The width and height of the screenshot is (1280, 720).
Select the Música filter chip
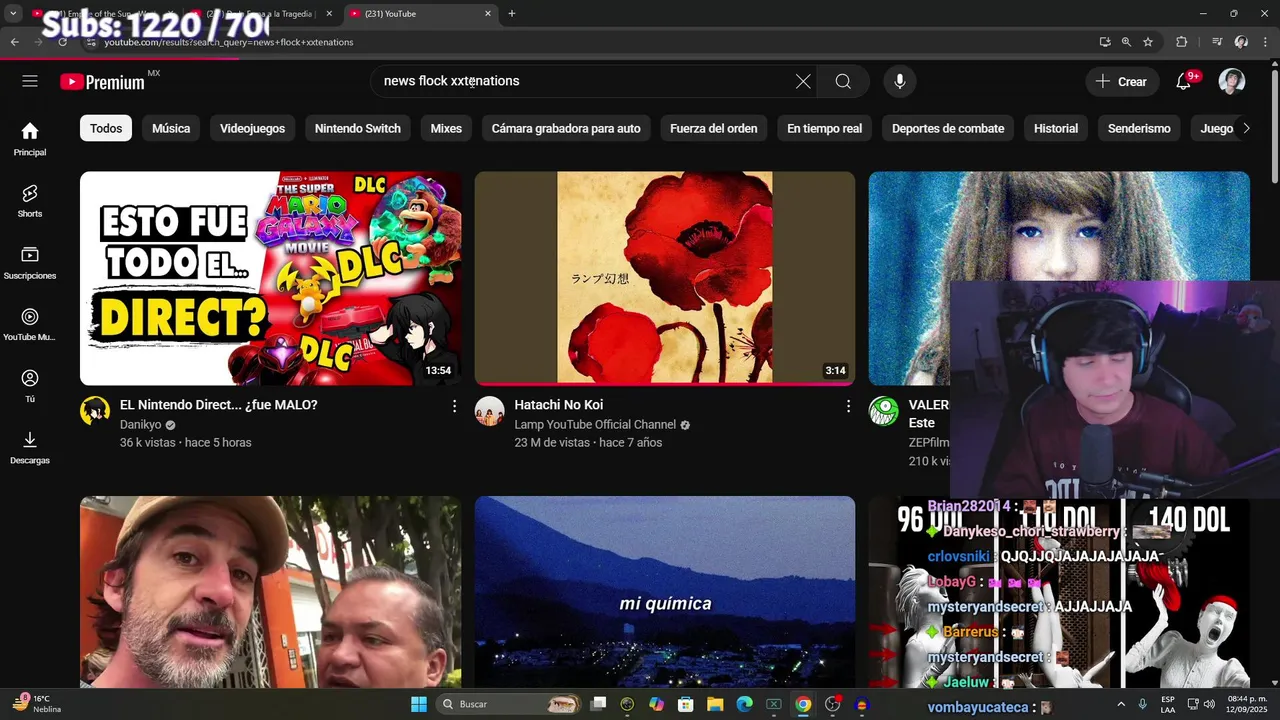tap(171, 128)
